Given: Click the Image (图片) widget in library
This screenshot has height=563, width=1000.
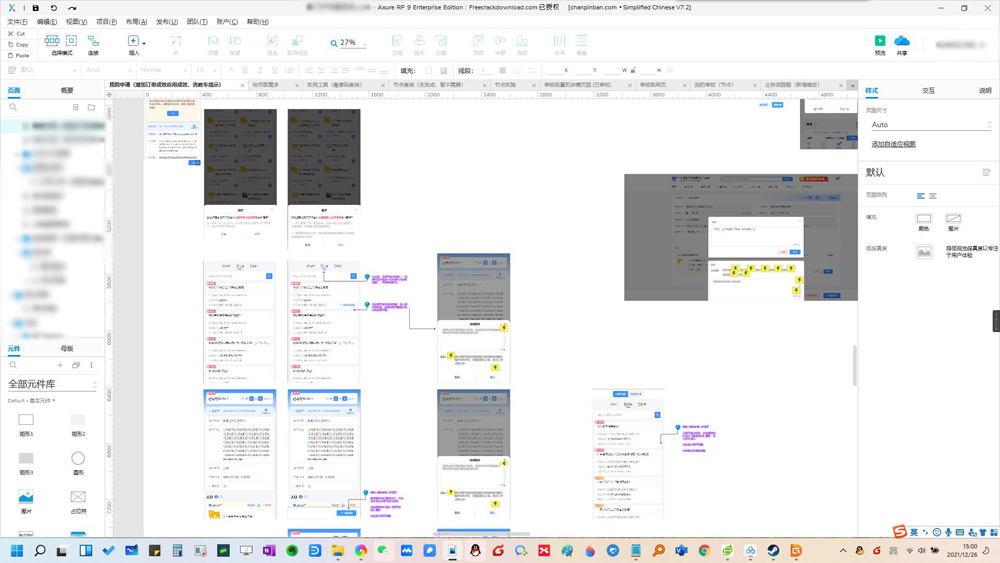Looking at the screenshot, I should point(26,497).
